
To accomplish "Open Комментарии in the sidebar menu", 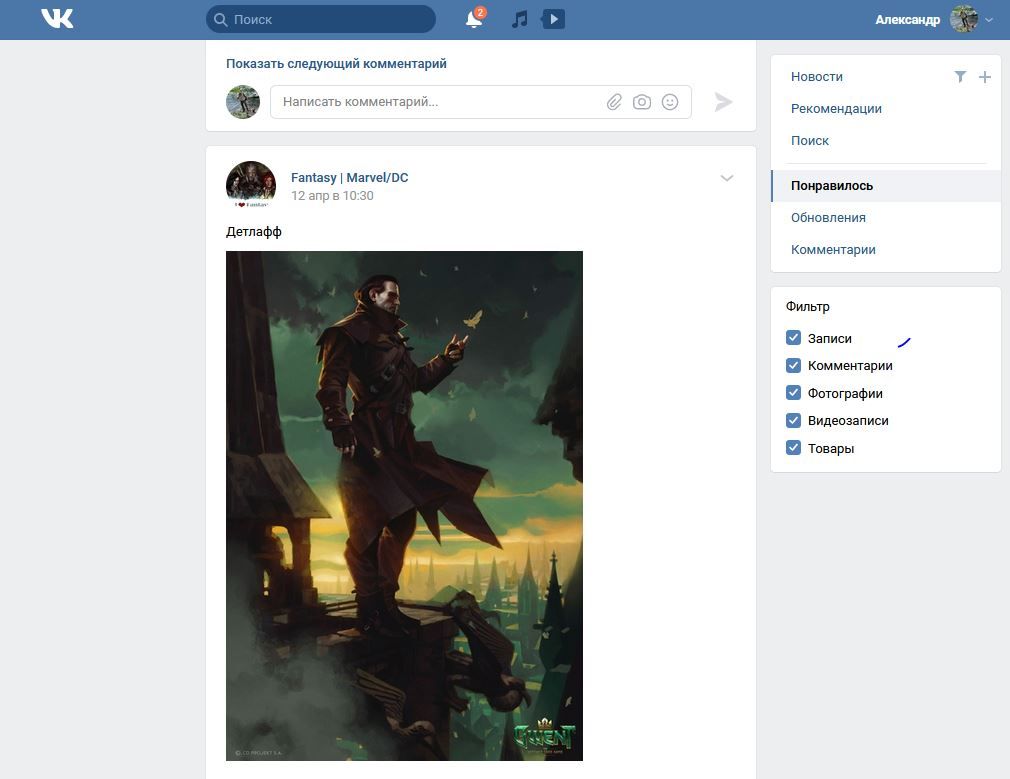I will click(x=833, y=250).
